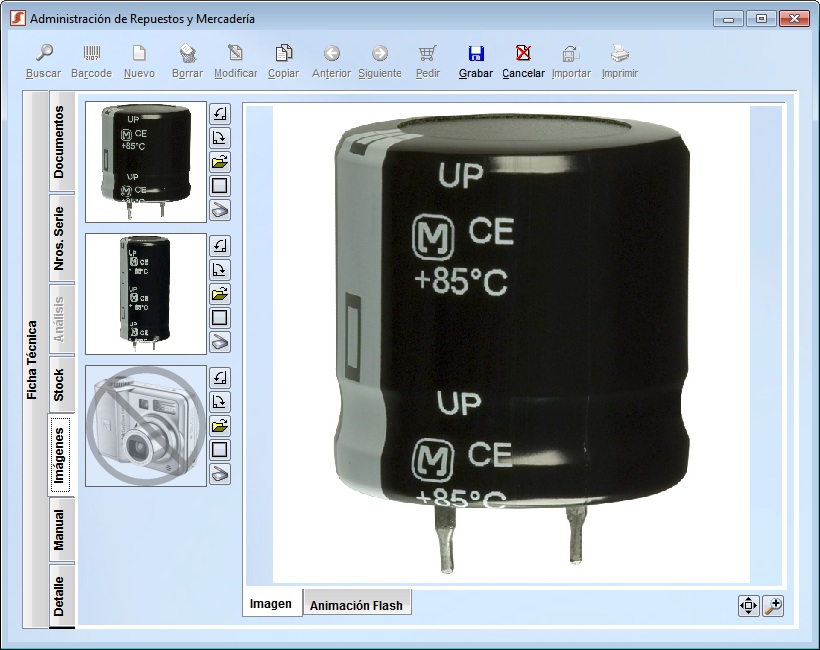Screen dimensions: 820x650
Task: Switch to the Animación Flash tab
Action: [356, 605]
